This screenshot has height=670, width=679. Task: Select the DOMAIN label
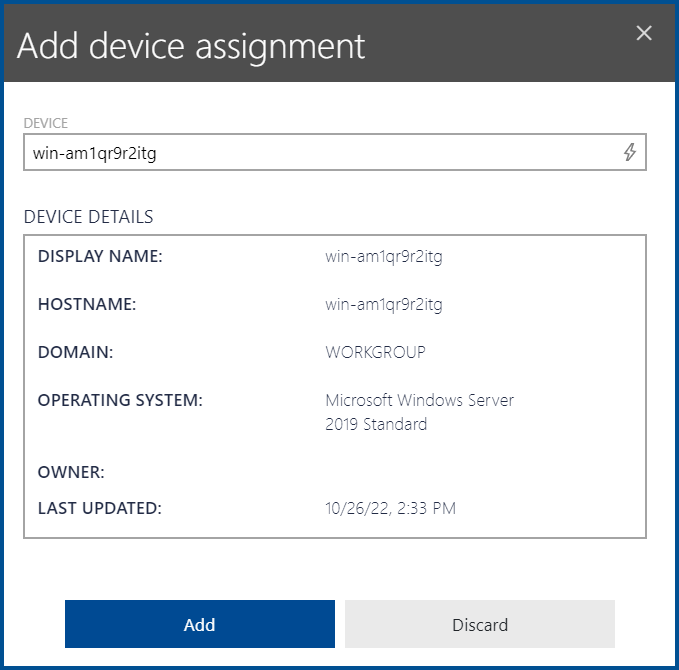tap(76, 352)
